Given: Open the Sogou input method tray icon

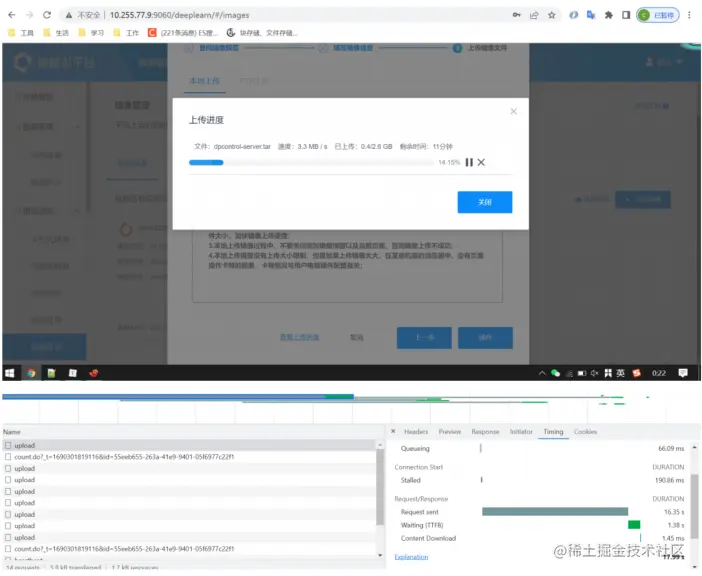Looking at the screenshot, I should click(637, 373).
